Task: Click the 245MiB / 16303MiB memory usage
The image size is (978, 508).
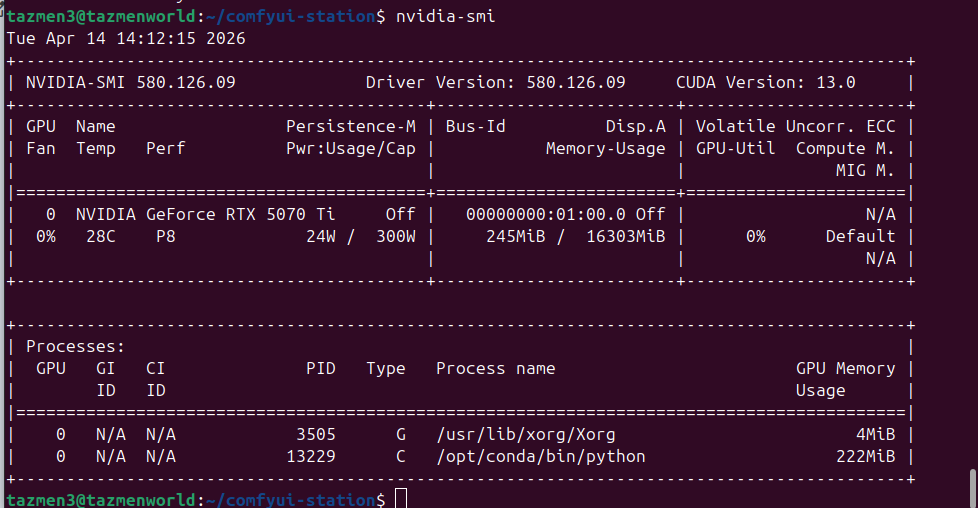Action: click(x=575, y=237)
